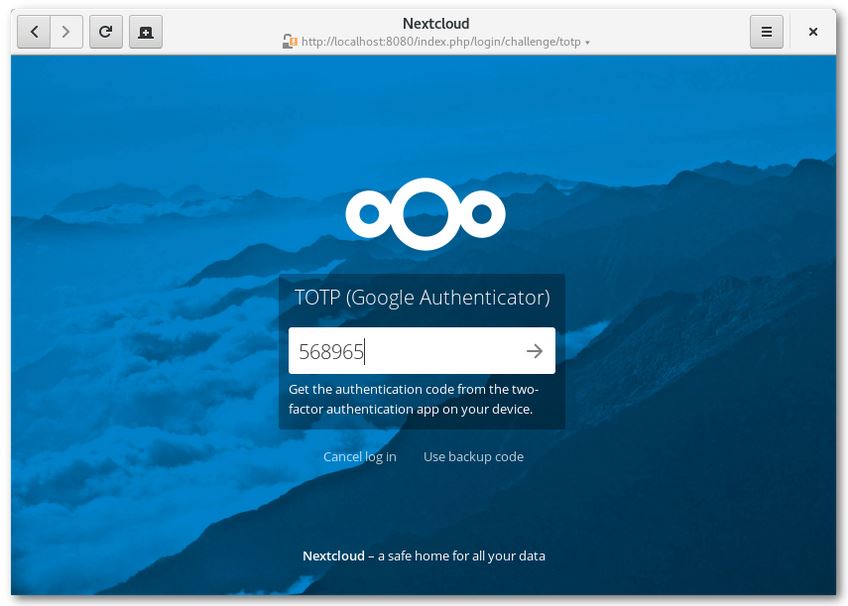Image resolution: width=848 pixels, height=606 pixels.
Task: Click the Cancel log in link
Action: 360,457
